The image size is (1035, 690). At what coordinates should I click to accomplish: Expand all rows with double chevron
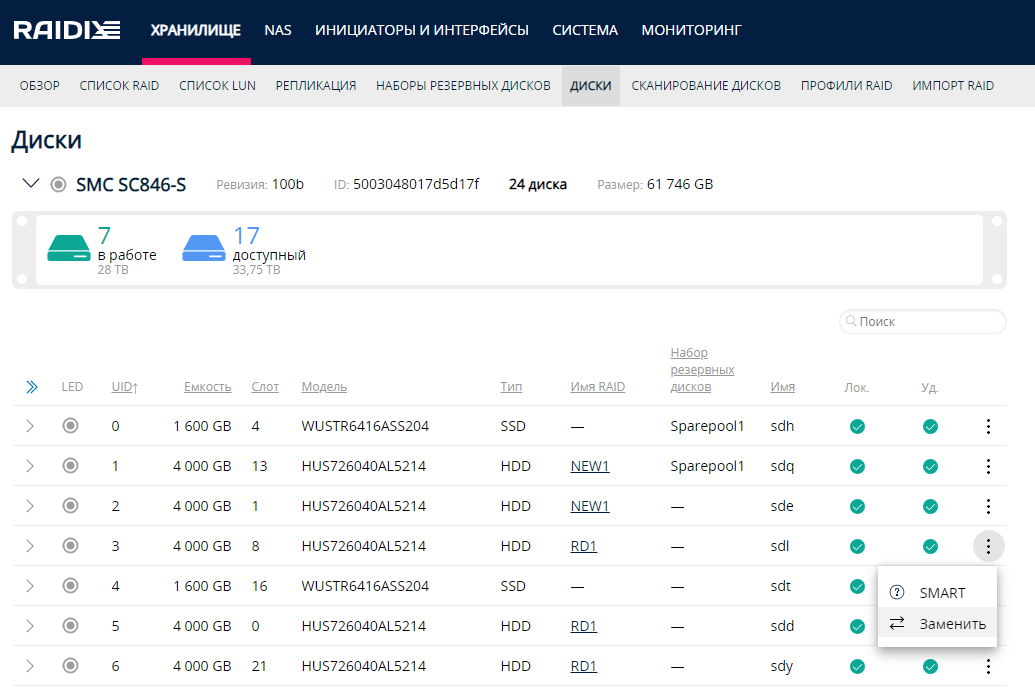pos(32,387)
